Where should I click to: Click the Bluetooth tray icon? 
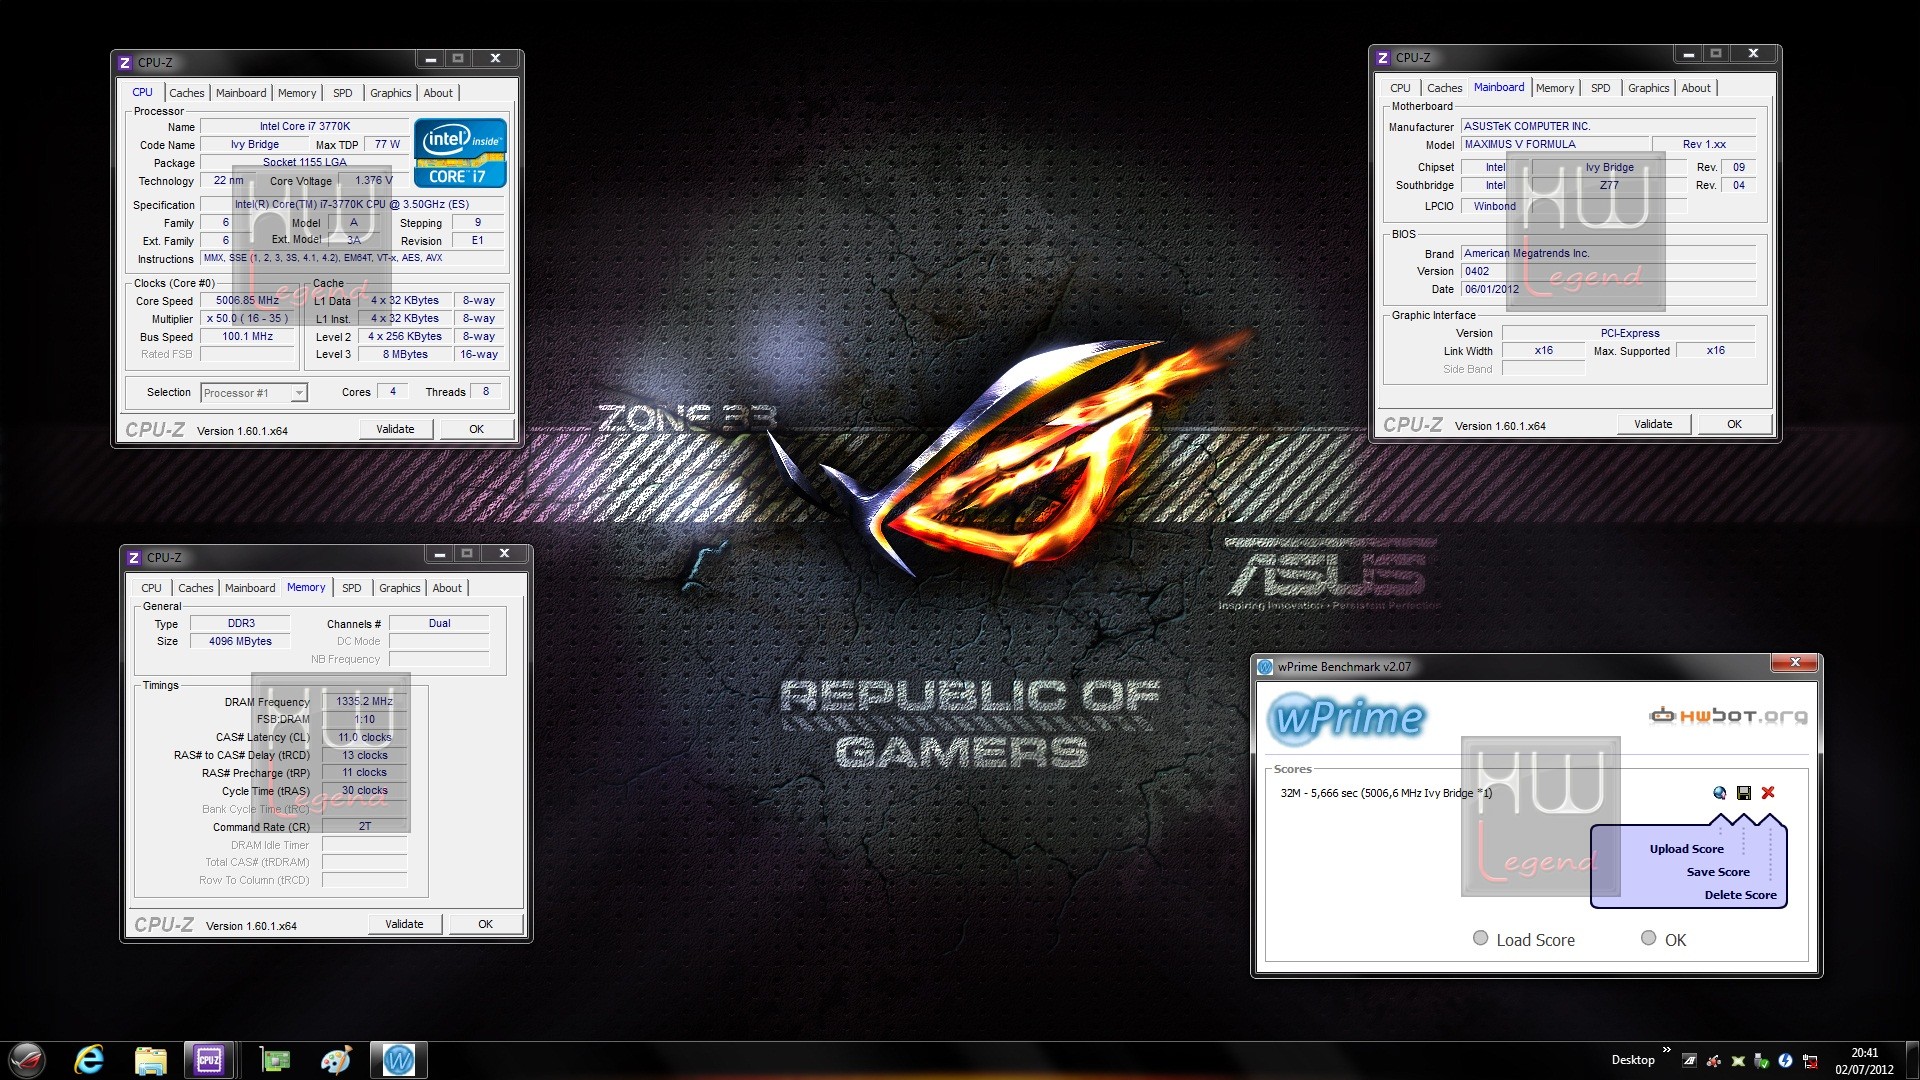pos(1785,1061)
